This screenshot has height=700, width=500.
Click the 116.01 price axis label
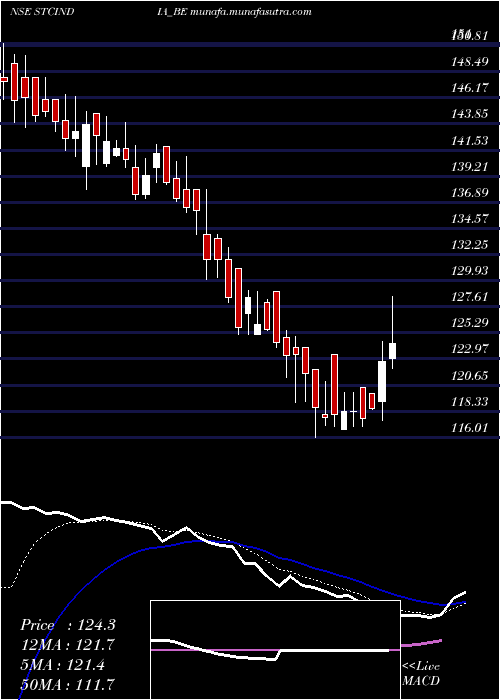pyautogui.click(x=471, y=428)
